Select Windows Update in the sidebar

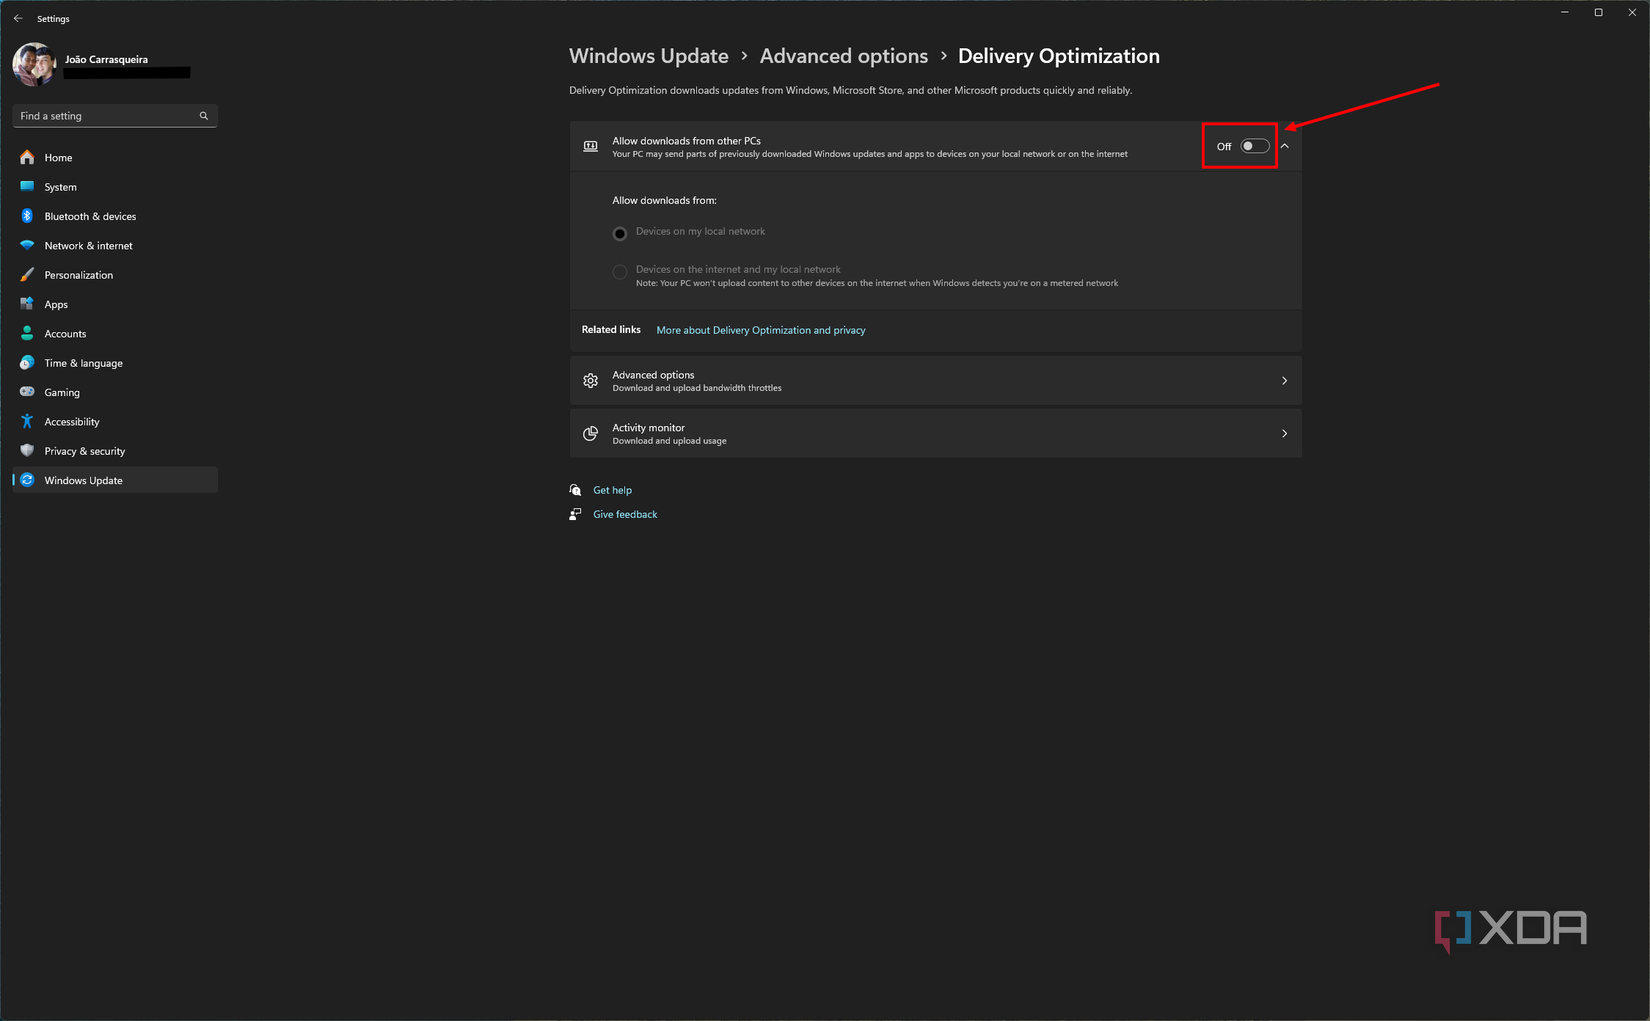[115, 480]
